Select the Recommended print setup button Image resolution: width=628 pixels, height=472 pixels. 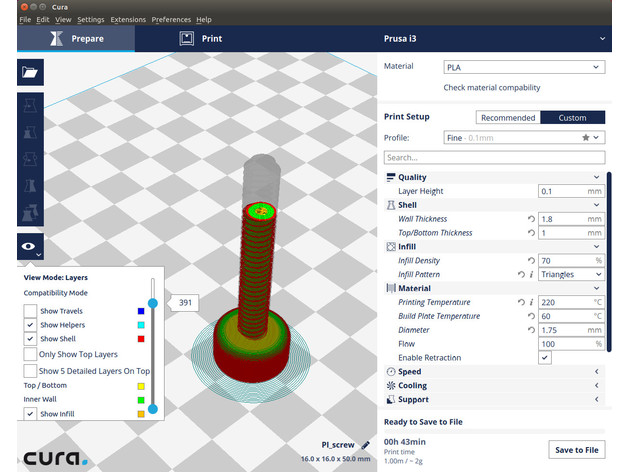click(x=508, y=118)
